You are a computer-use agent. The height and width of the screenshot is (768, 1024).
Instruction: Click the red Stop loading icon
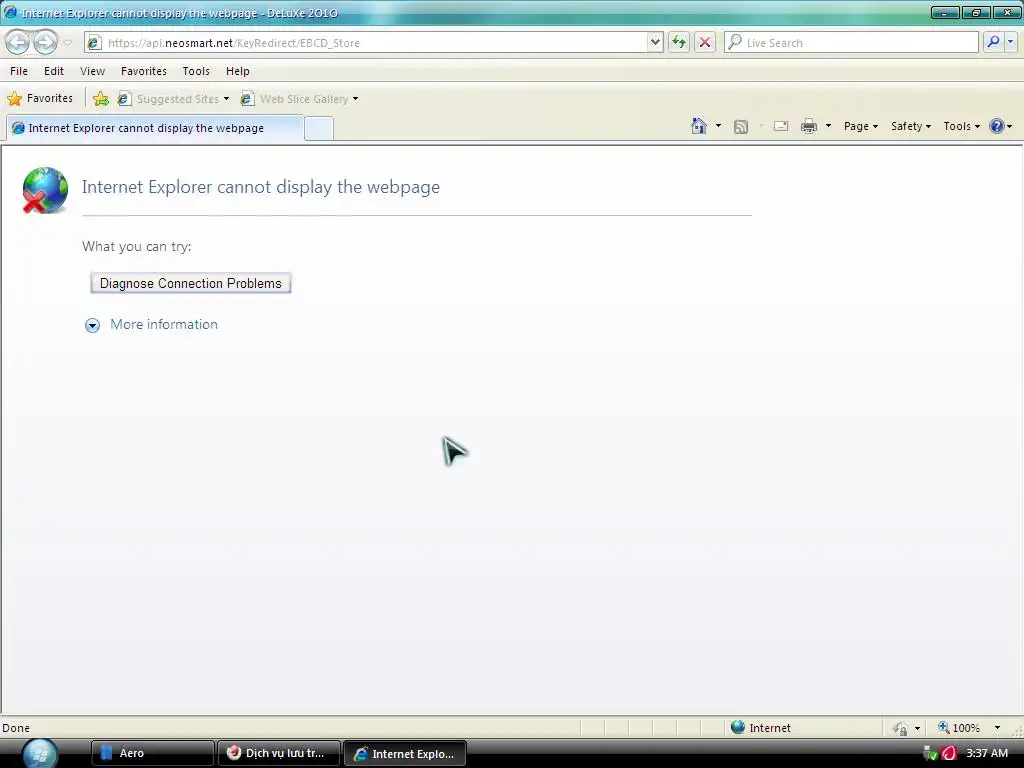(x=705, y=43)
